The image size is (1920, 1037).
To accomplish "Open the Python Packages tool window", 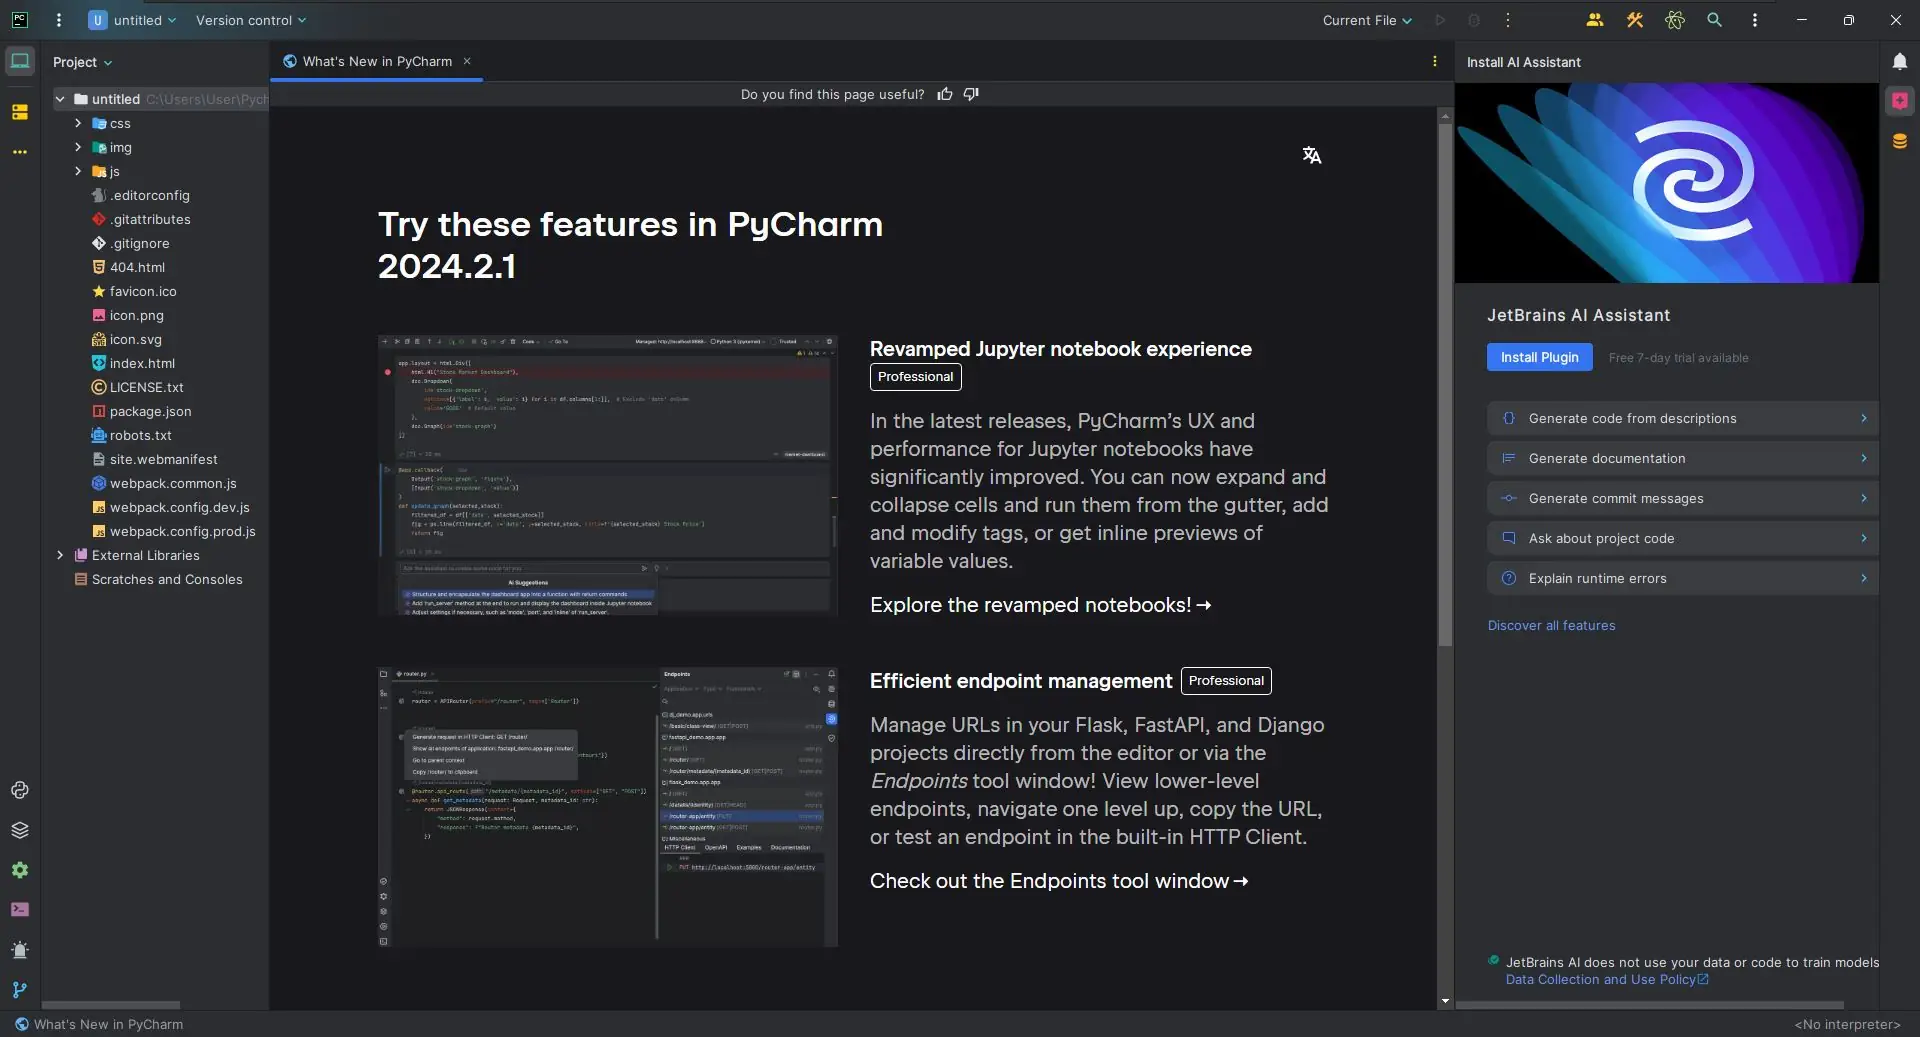I will [20, 830].
